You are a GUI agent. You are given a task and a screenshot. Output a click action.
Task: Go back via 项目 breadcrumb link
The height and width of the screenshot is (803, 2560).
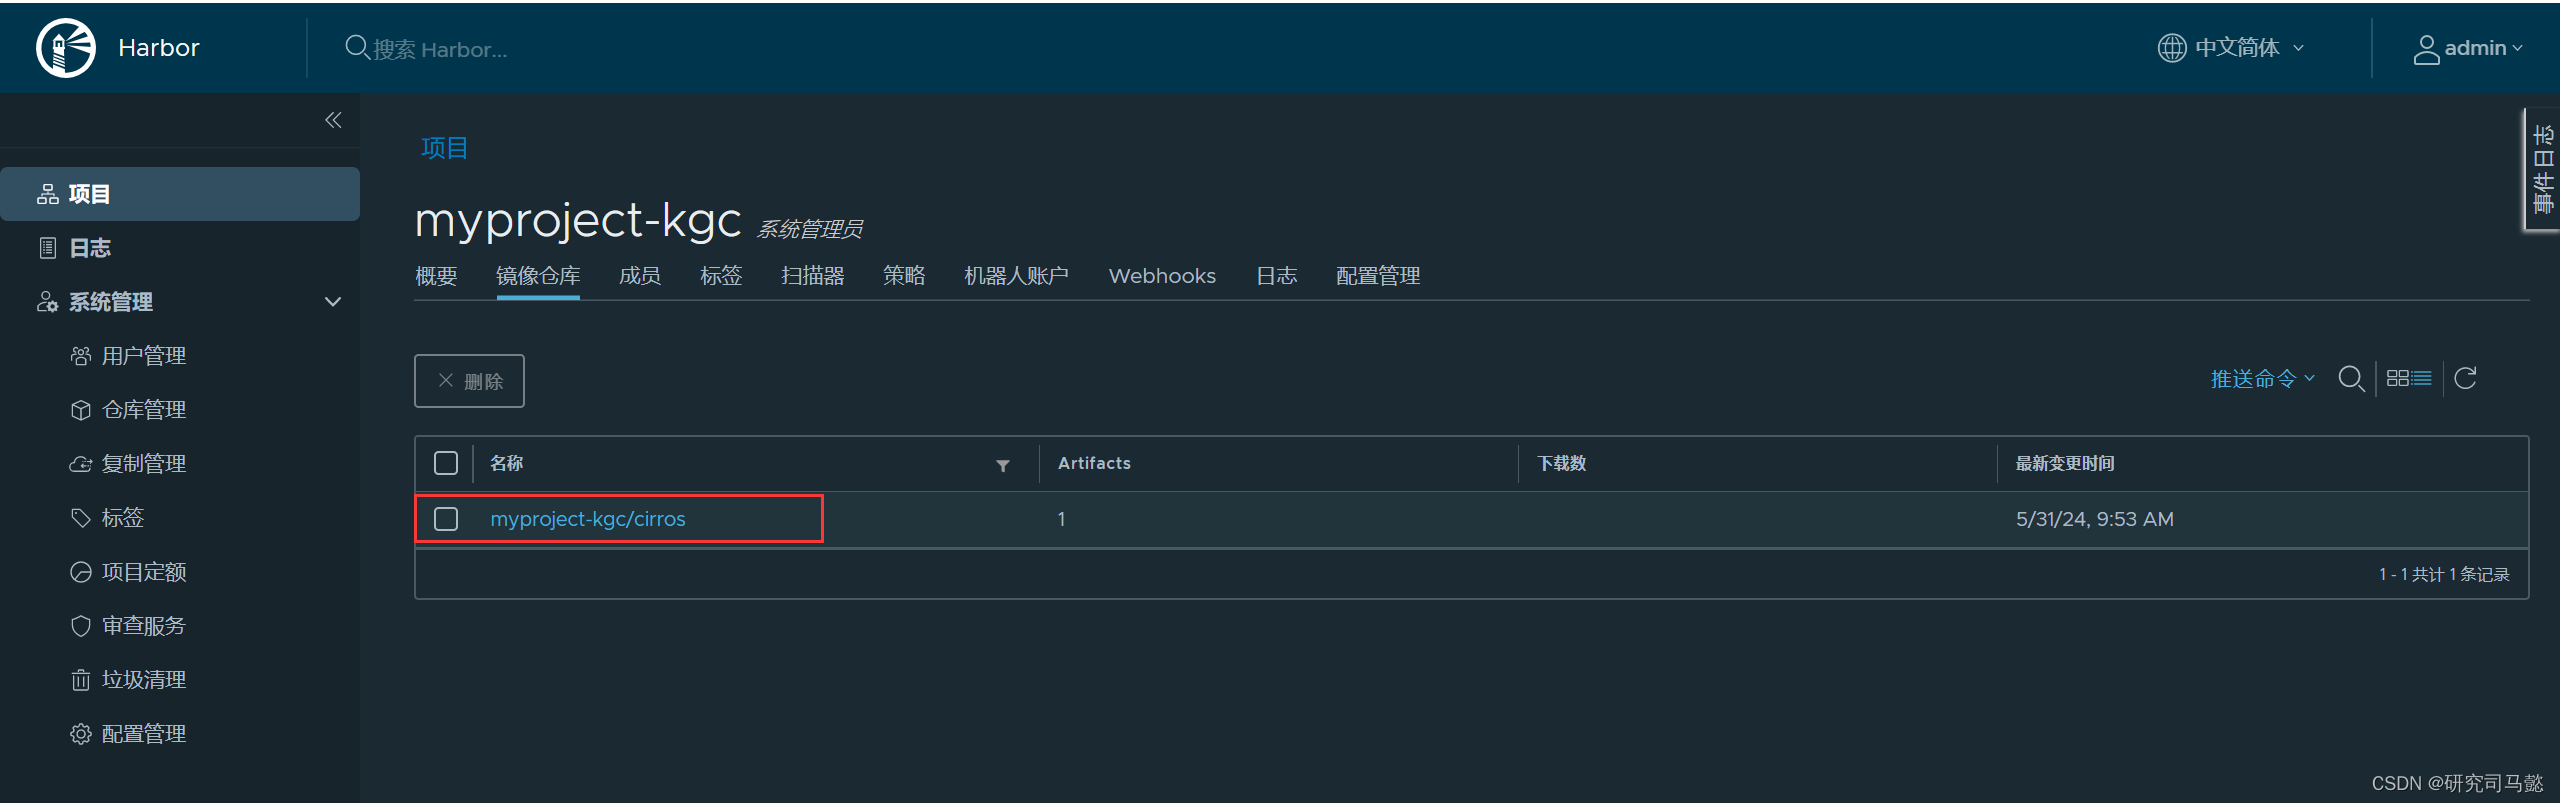click(x=445, y=148)
